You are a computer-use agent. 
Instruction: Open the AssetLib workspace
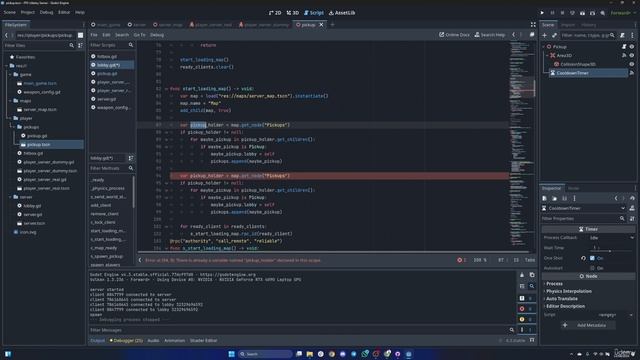pyautogui.click(x=342, y=13)
